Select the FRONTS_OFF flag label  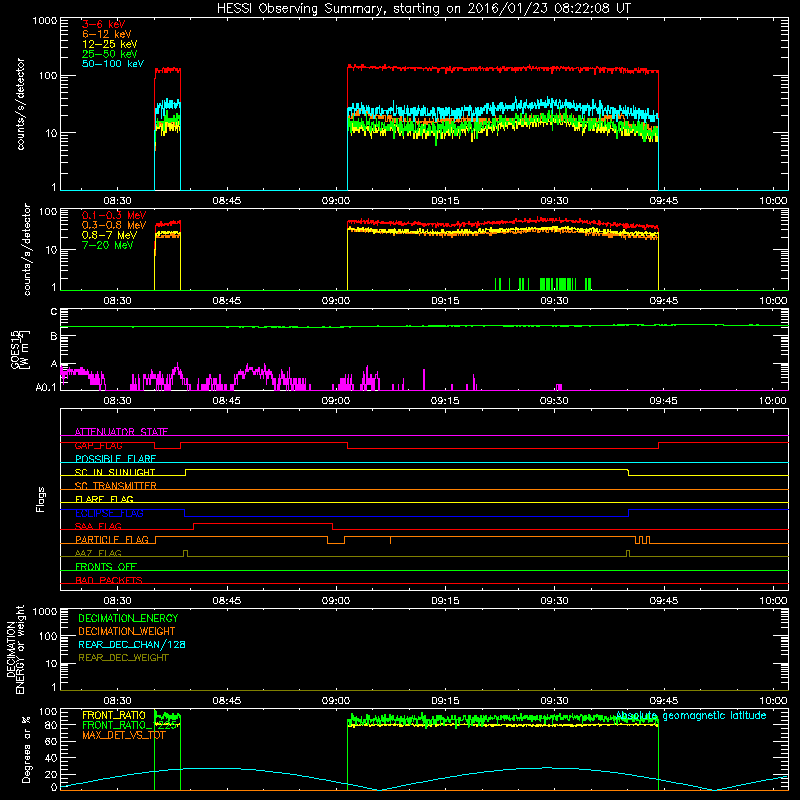tap(106, 566)
